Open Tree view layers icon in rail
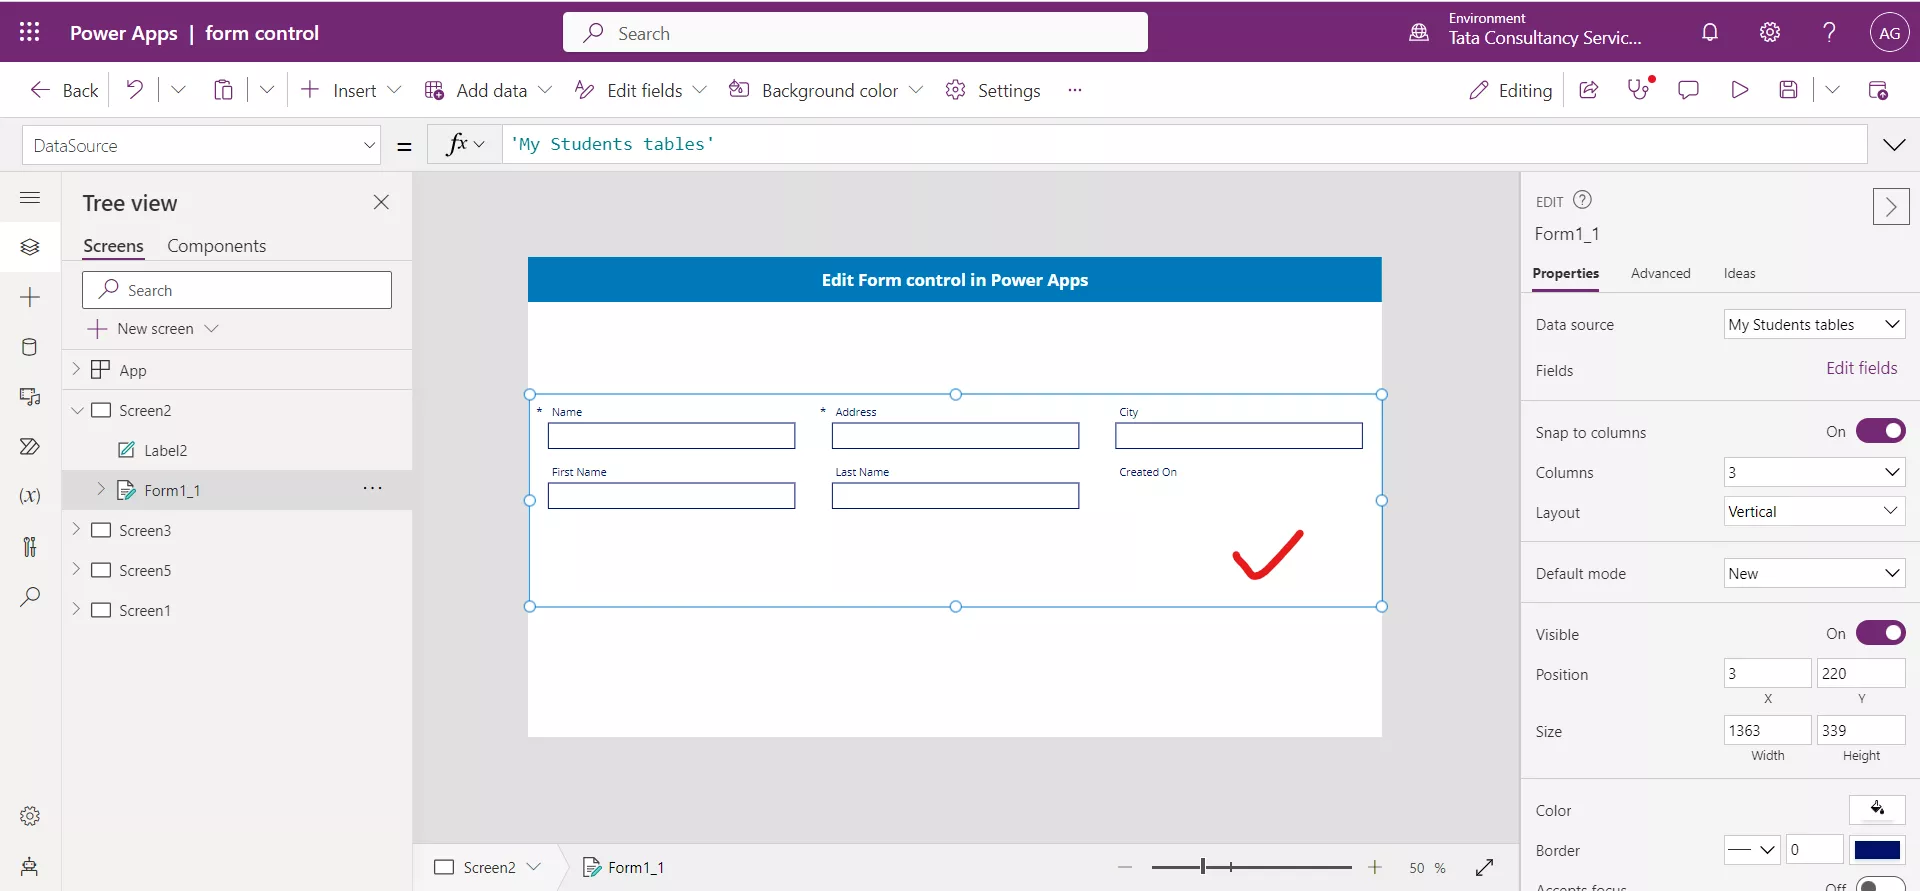The image size is (1920, 891). [x=30, y=246]
